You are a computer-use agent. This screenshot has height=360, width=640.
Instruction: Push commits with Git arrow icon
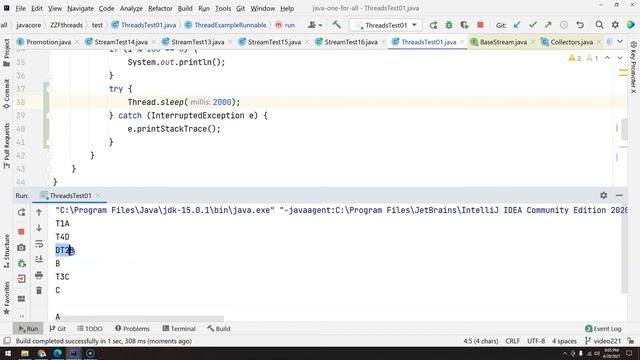tap(548, 25)
